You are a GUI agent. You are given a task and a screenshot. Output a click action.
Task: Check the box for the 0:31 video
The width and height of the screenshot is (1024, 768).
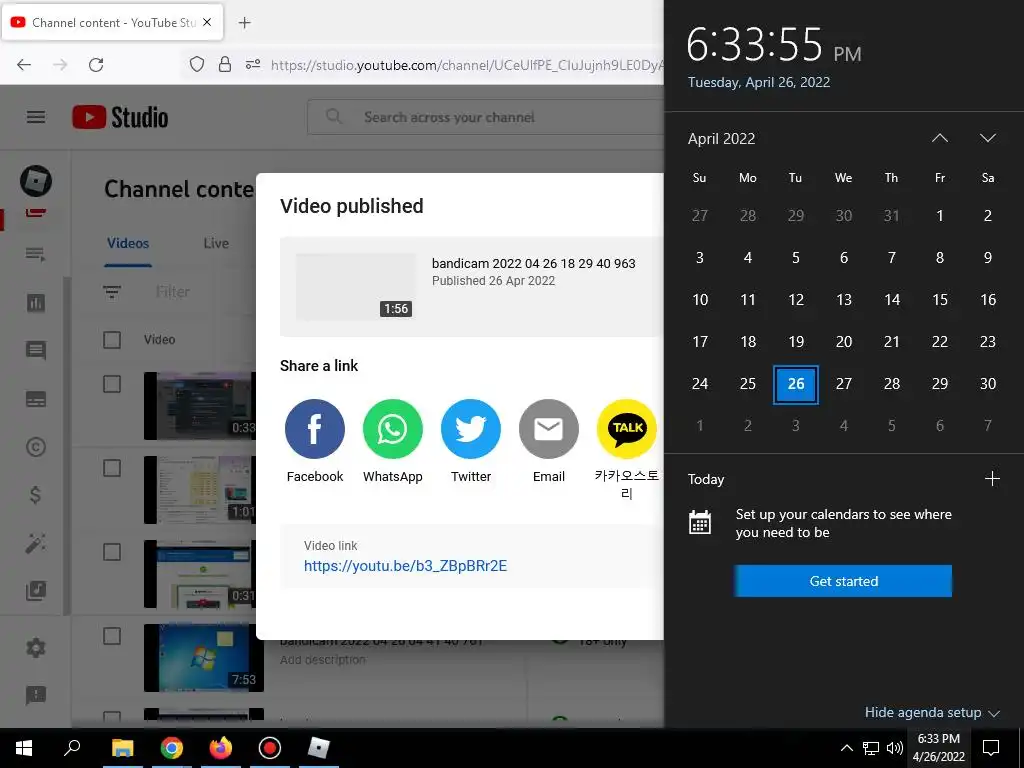pos(112,552)
